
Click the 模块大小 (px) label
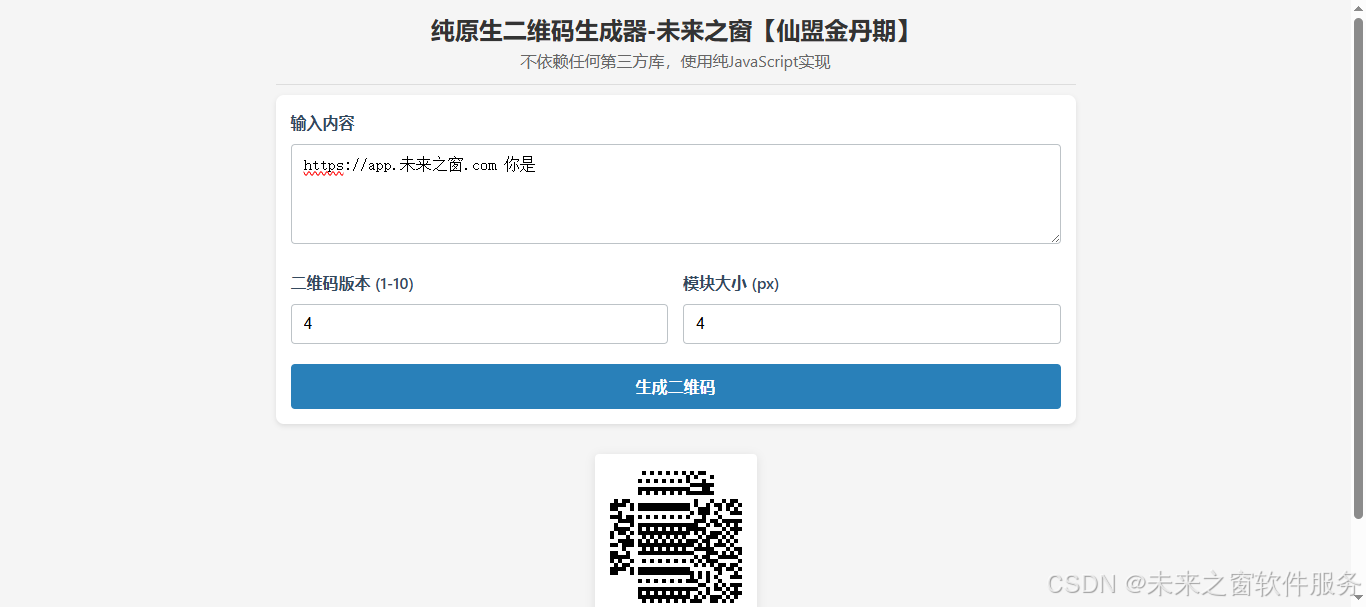point(731,284)
